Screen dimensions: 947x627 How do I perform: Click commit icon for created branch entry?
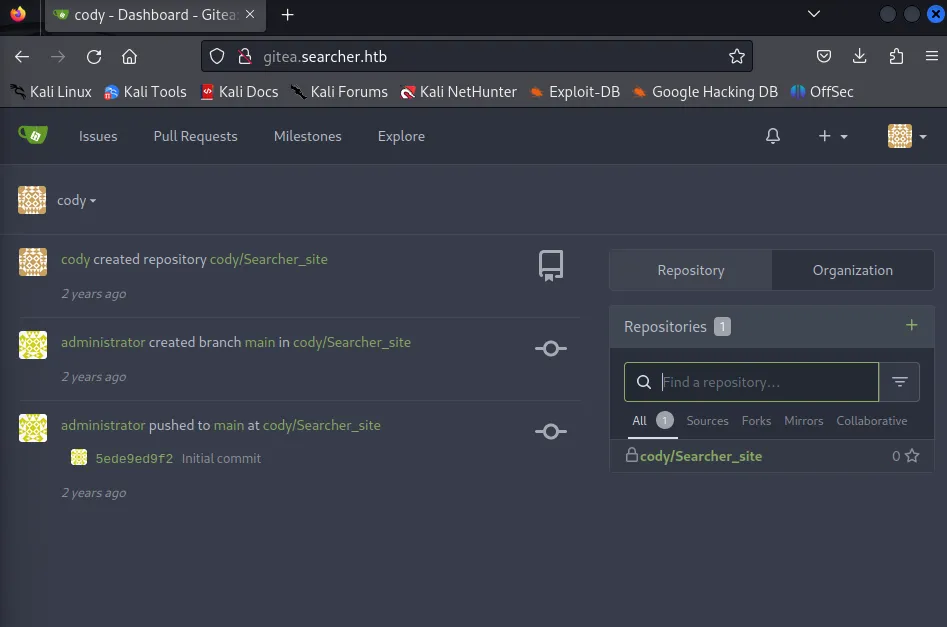click(551, 349)
